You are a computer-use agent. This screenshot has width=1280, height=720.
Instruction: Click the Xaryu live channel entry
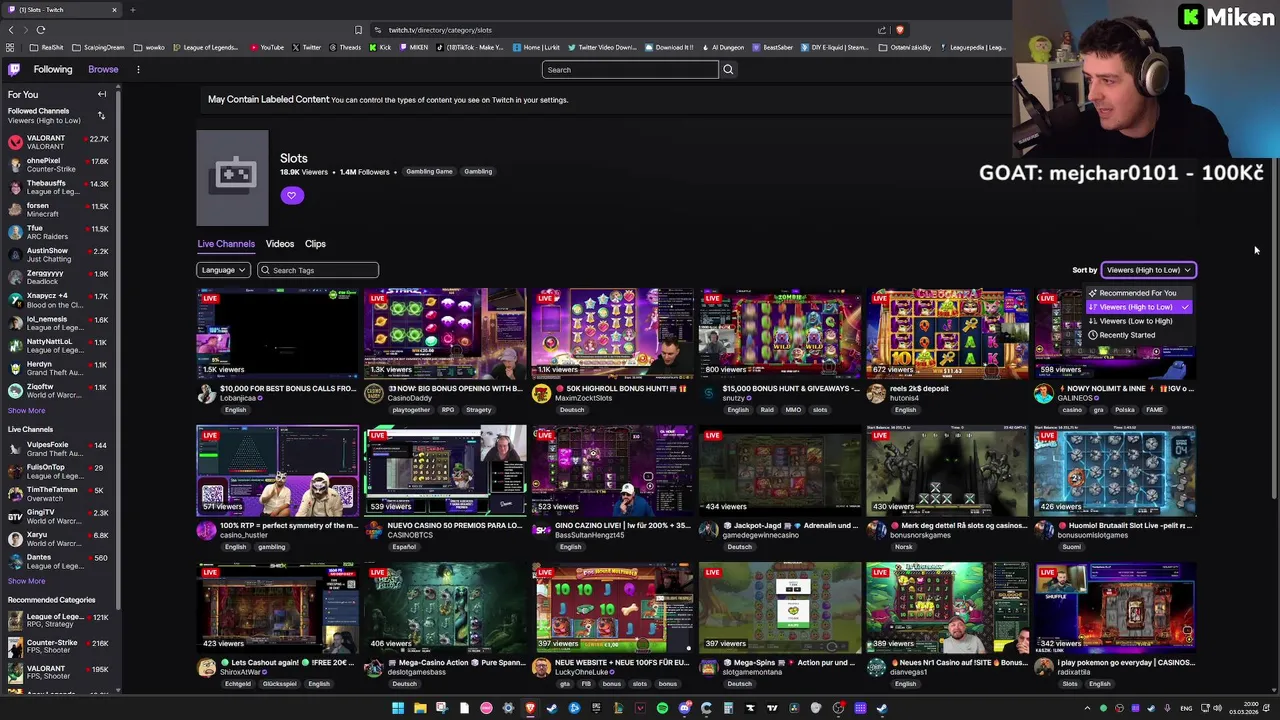58,539
